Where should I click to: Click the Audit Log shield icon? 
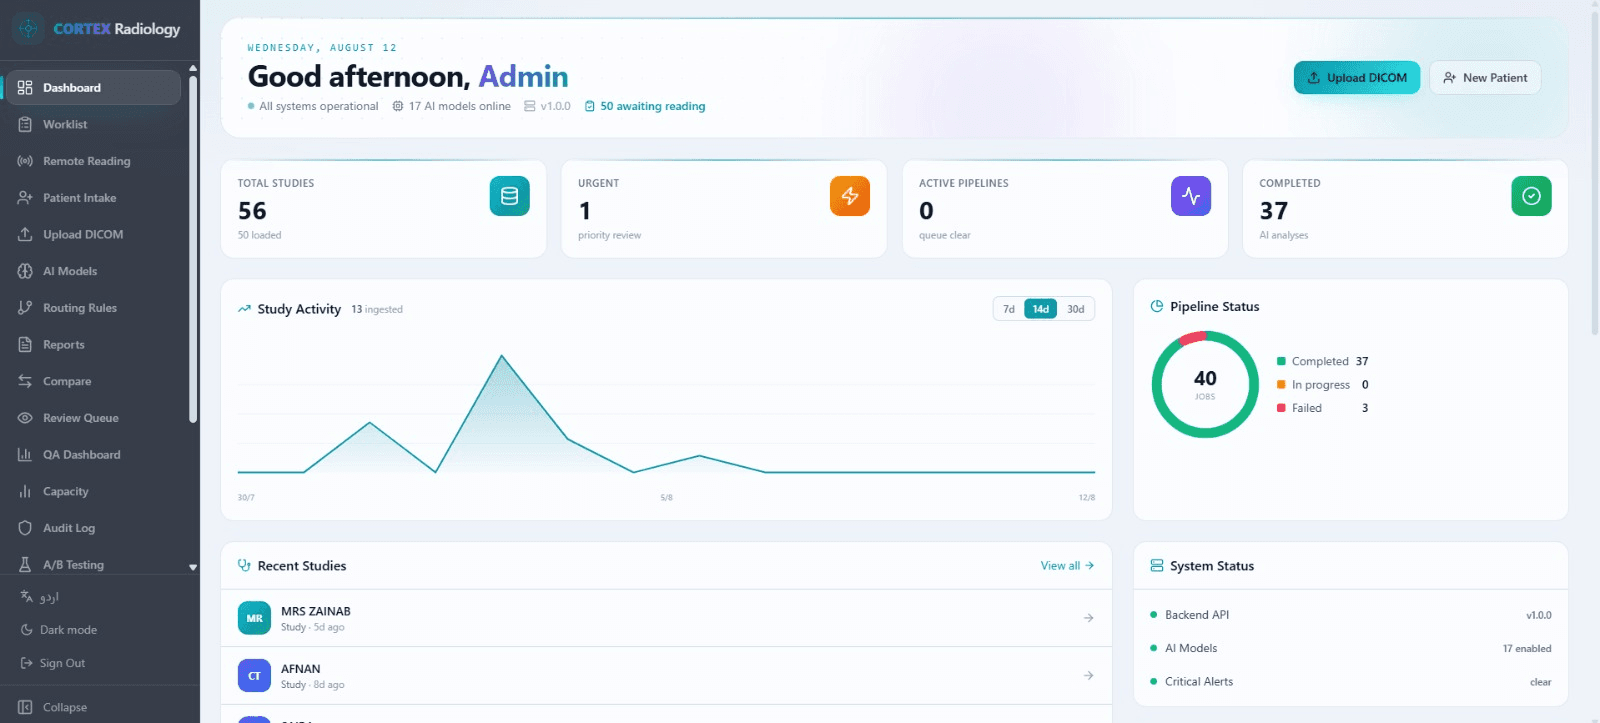(x=25, y=528)
